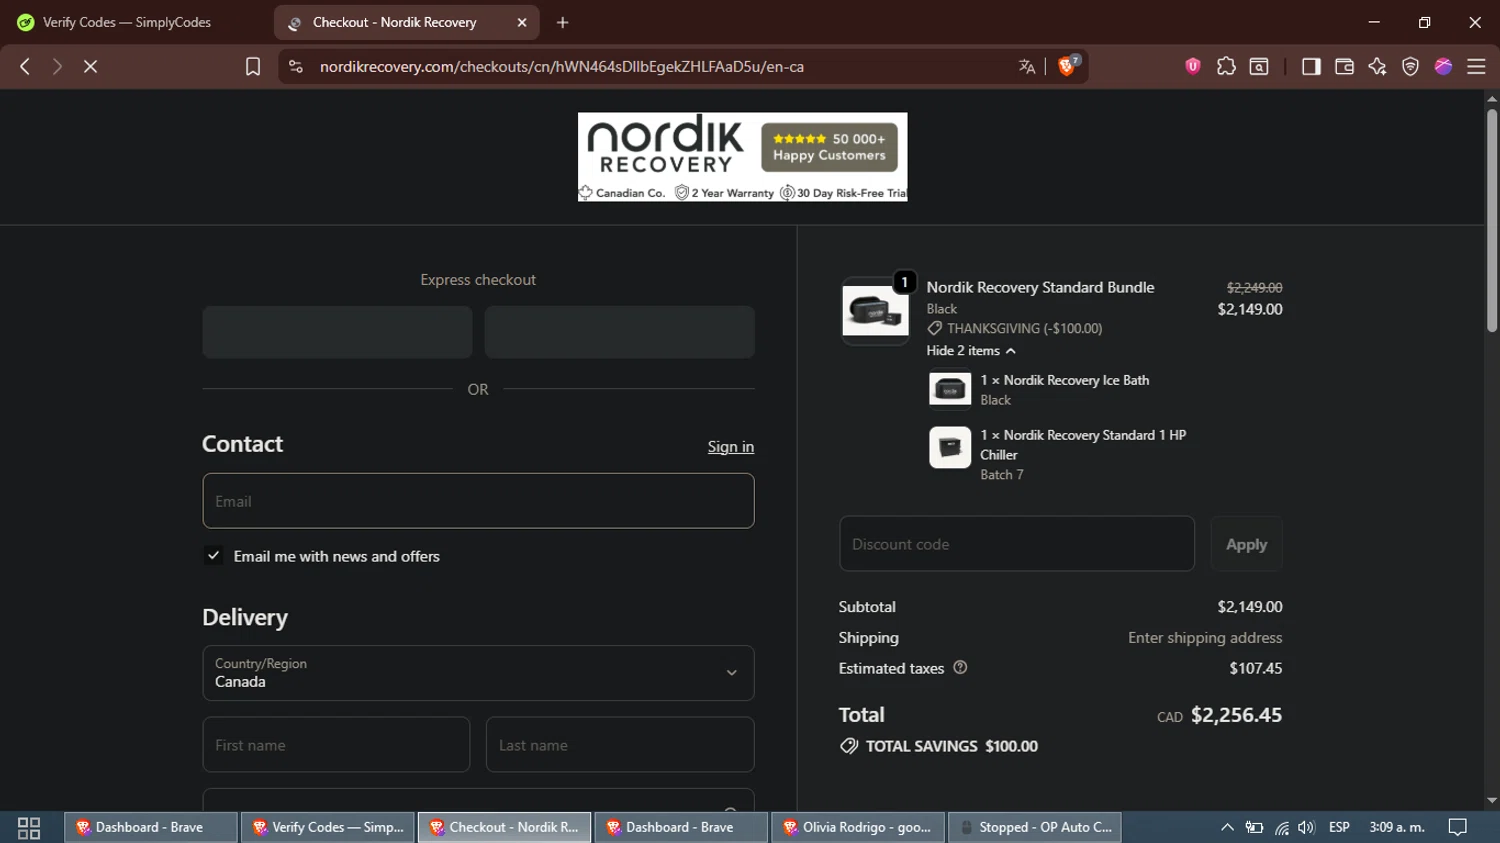Open the extensions puzzle icon
Image resolution: width=1500 pixels, height=843 pixels.
point(1226,66)
